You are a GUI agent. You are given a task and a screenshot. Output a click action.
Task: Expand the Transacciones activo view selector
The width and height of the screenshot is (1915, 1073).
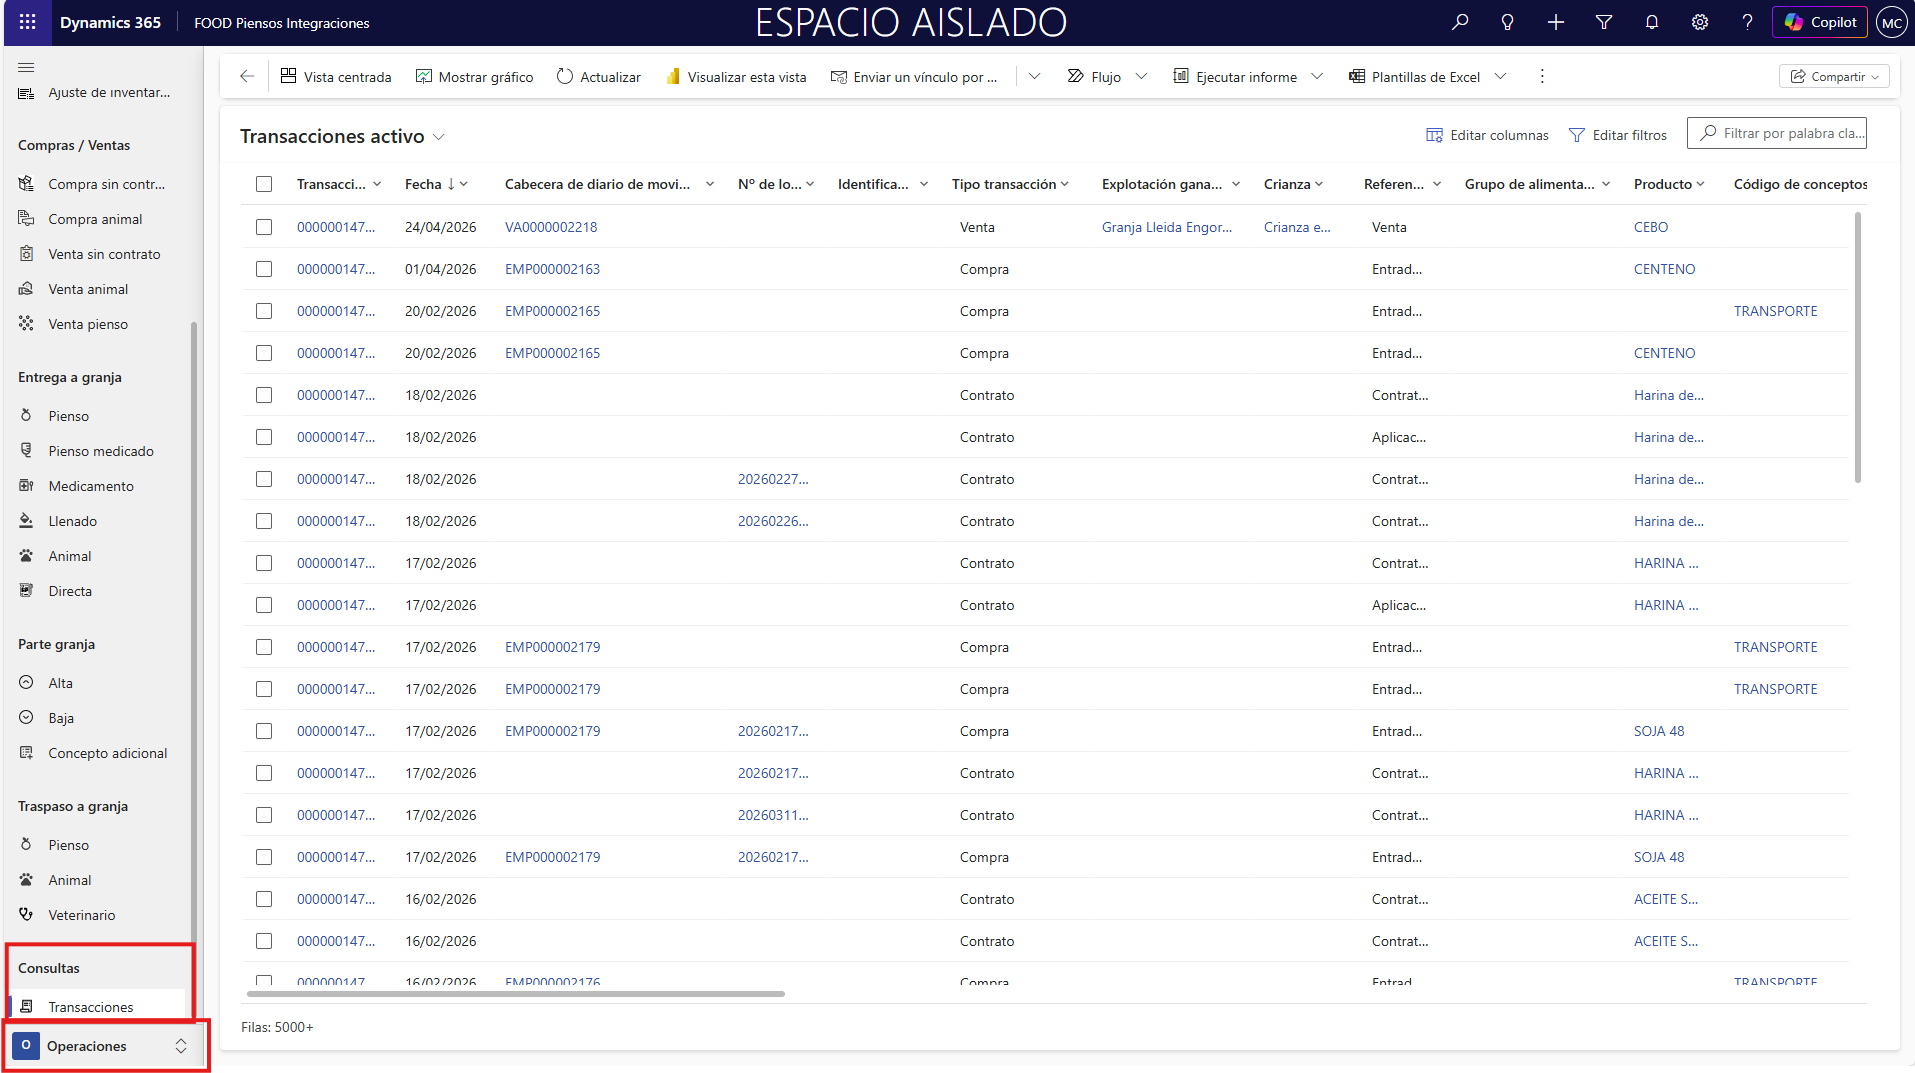(439, 137)
